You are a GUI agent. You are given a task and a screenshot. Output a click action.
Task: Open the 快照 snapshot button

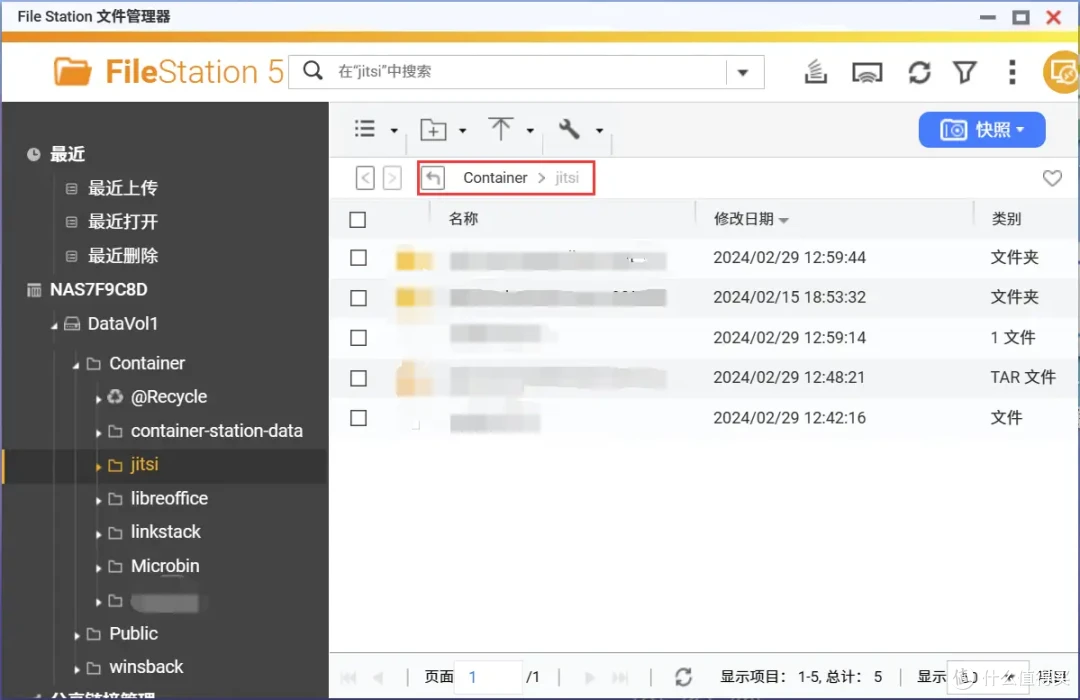point(982,130)
